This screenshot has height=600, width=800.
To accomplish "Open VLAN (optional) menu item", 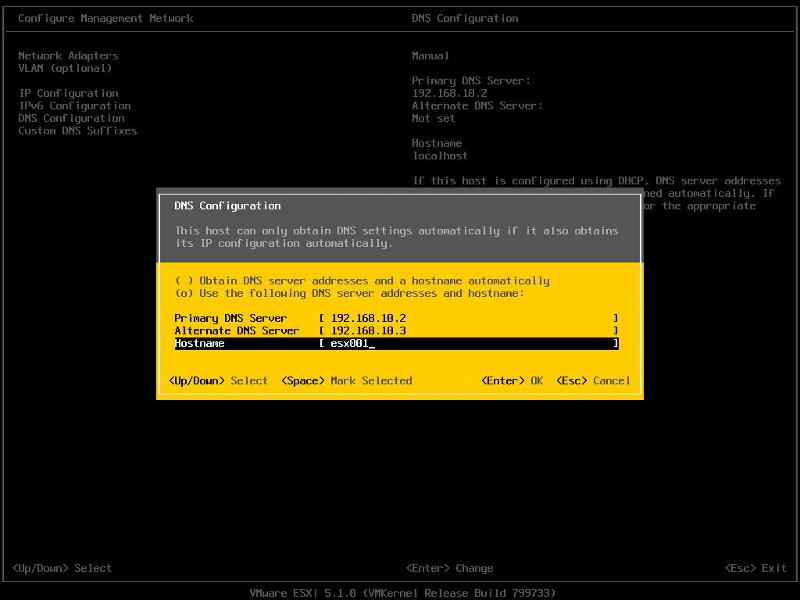I will click(65, 68).
